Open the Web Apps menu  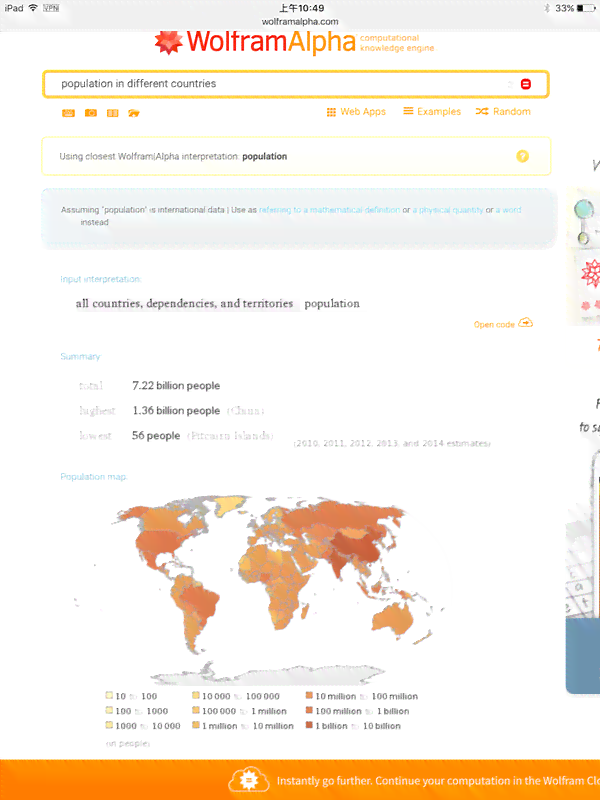(356, 112)
